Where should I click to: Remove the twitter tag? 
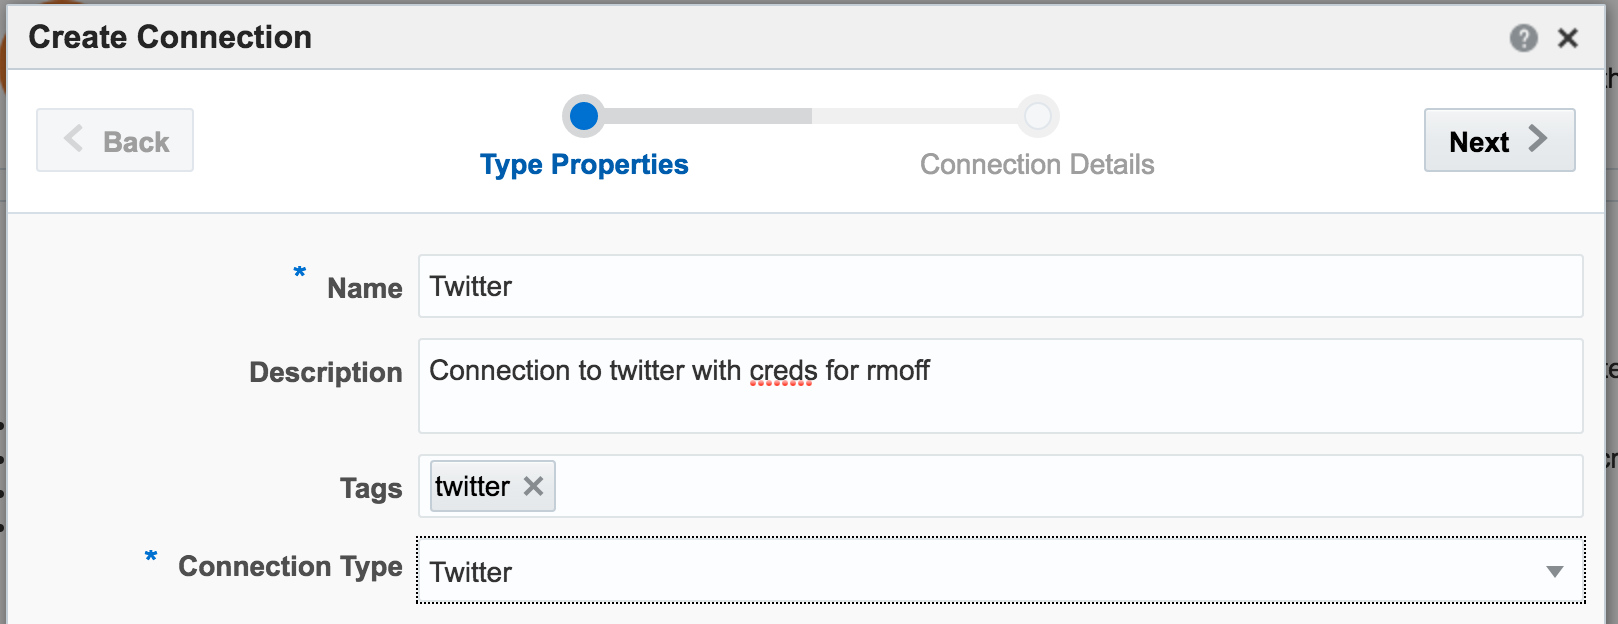534,486
